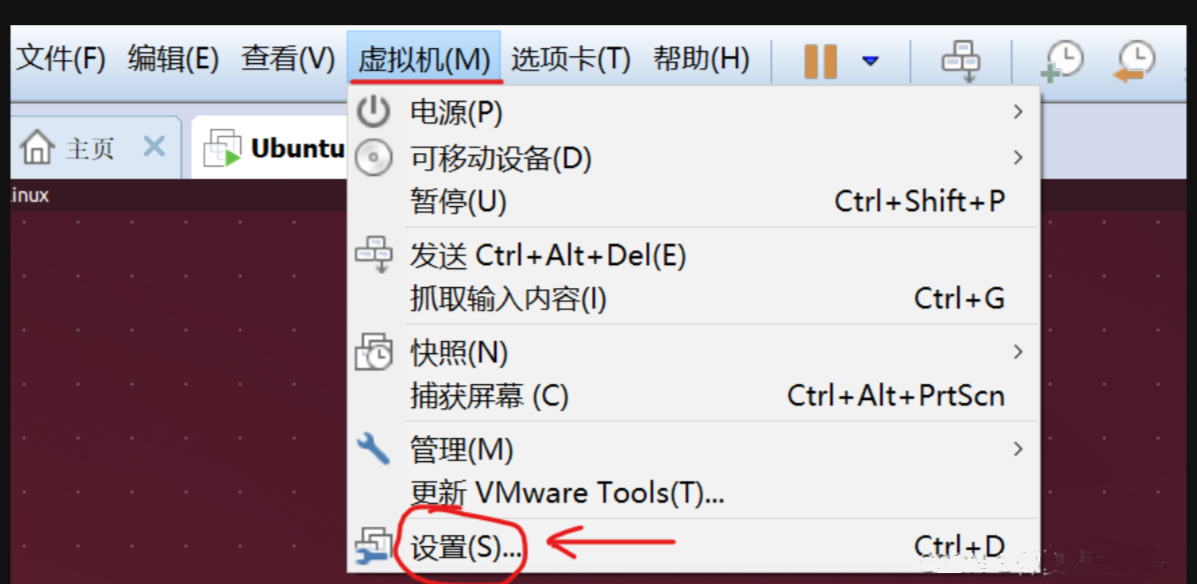This screenshot has width=1197, height=584.
Task: Open the 帮助(H) menu
Action: click(x=701, y=60)
